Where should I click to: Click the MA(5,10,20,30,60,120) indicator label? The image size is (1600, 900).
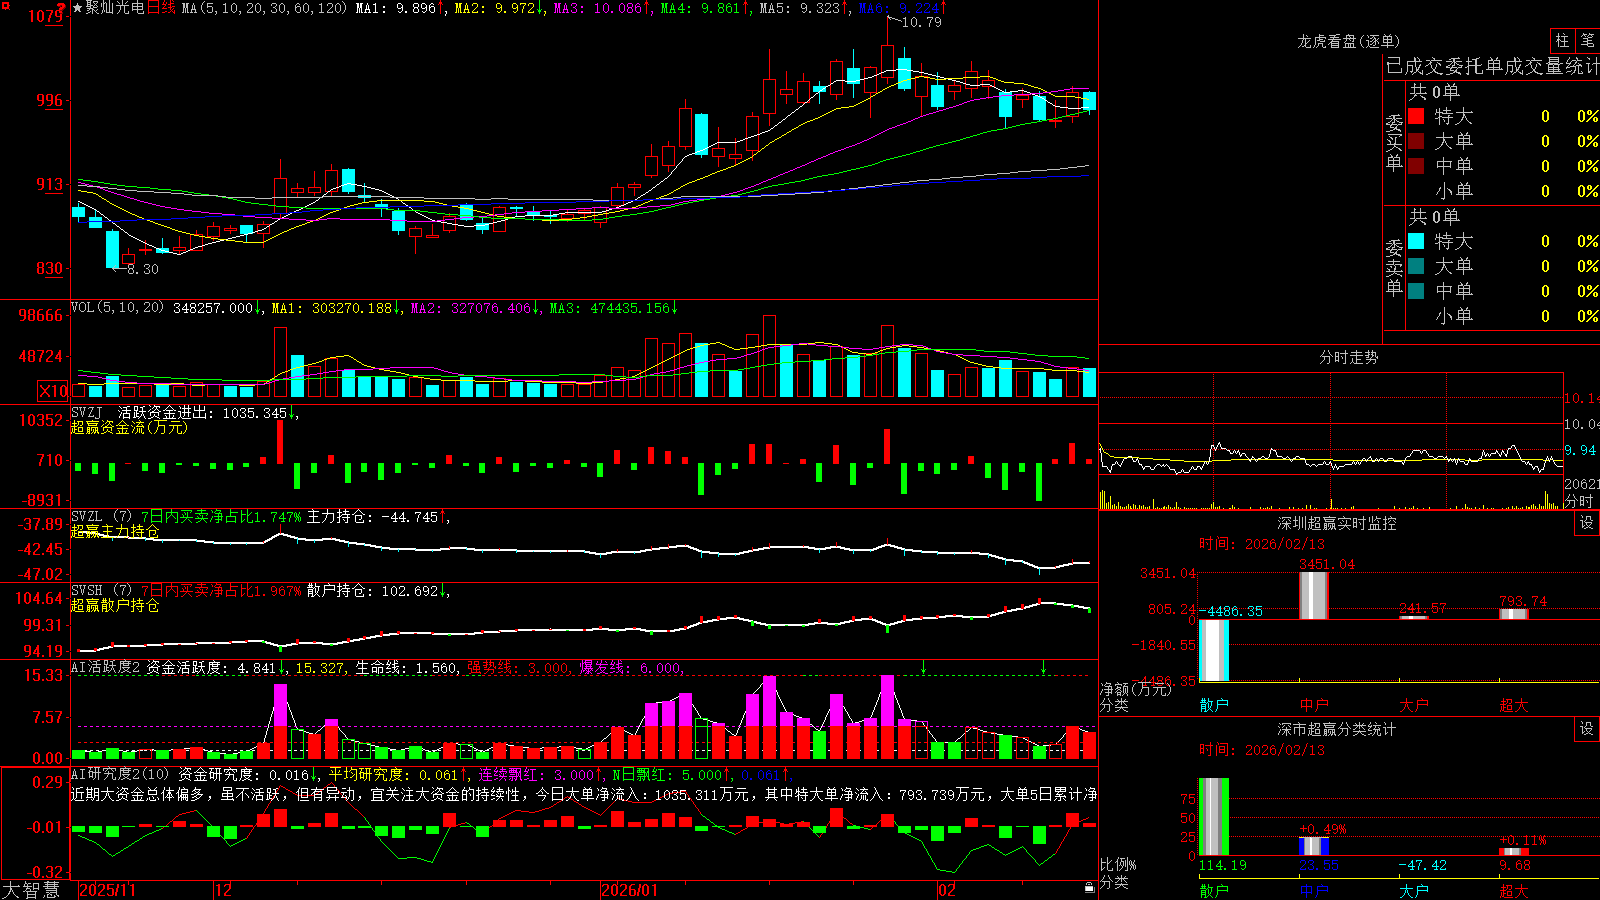(265, 8)
